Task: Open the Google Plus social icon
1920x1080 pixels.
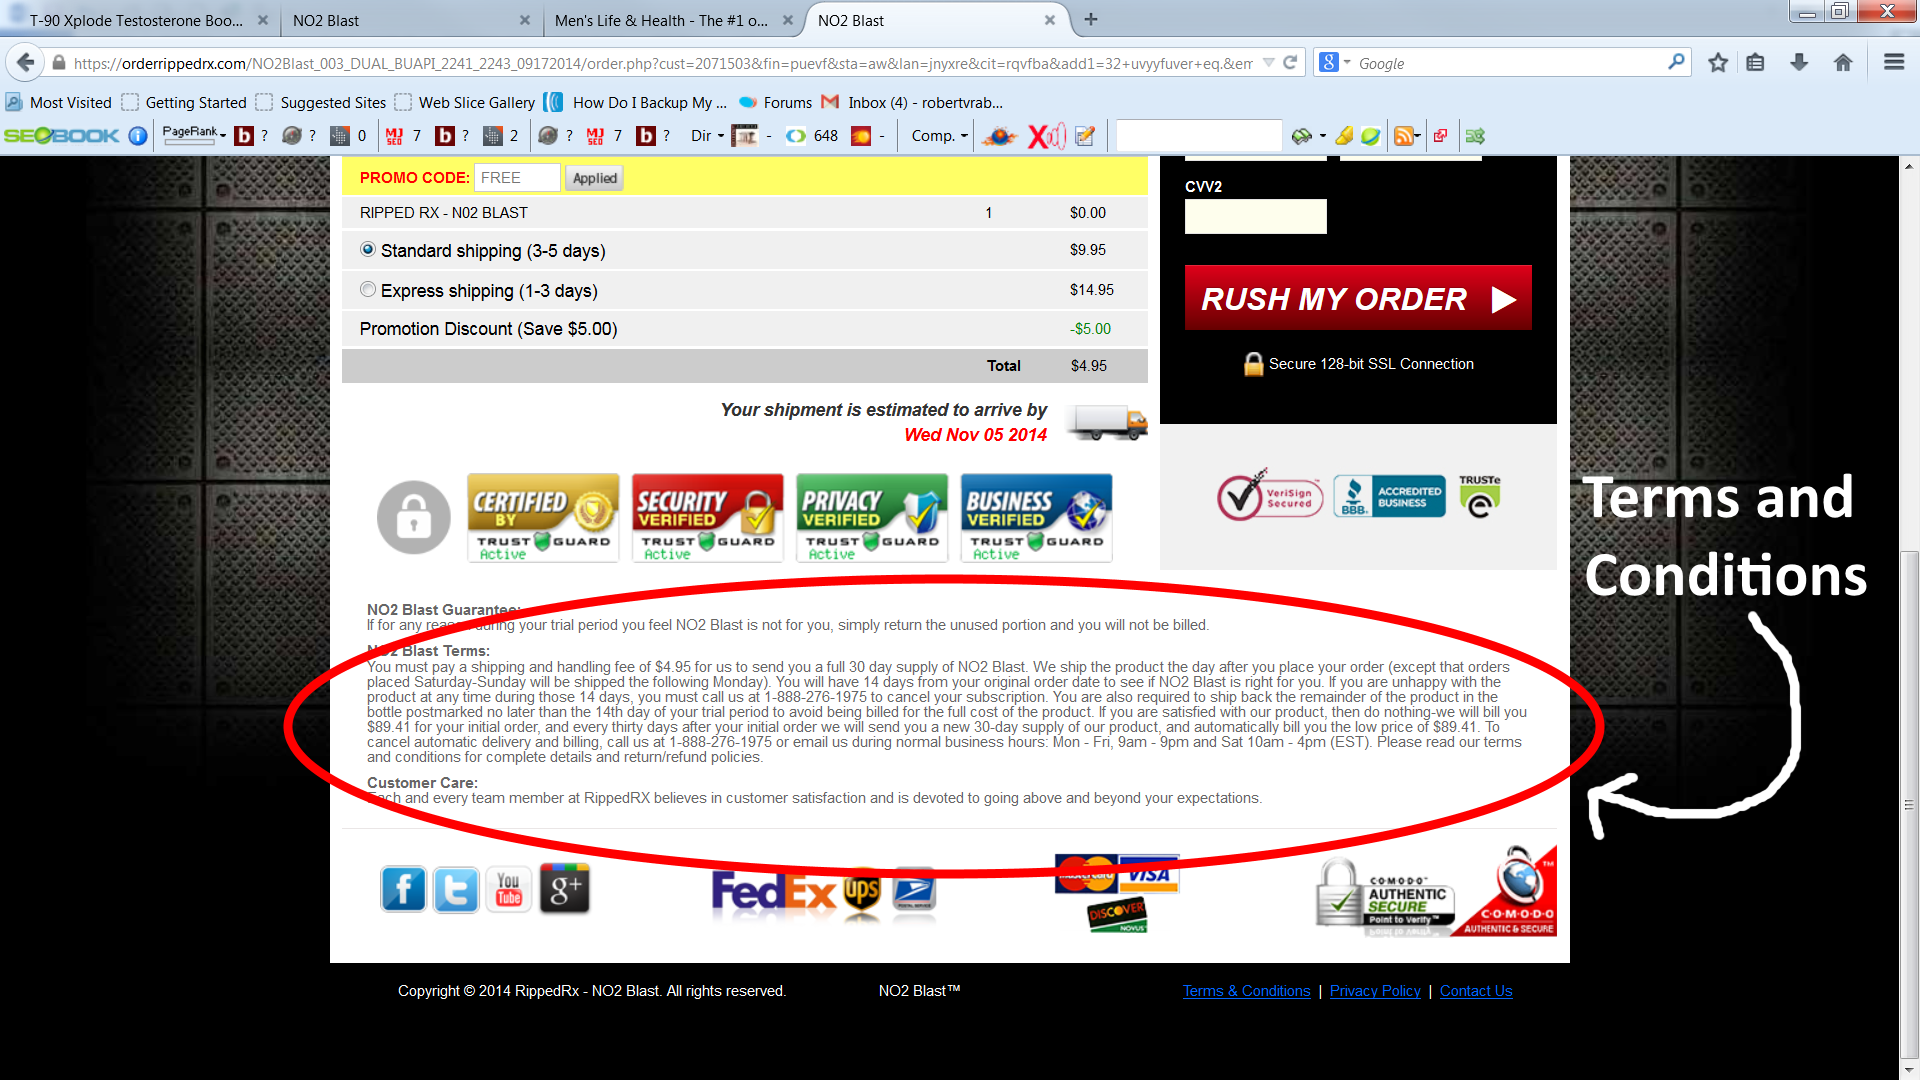Action: (565, 888)
